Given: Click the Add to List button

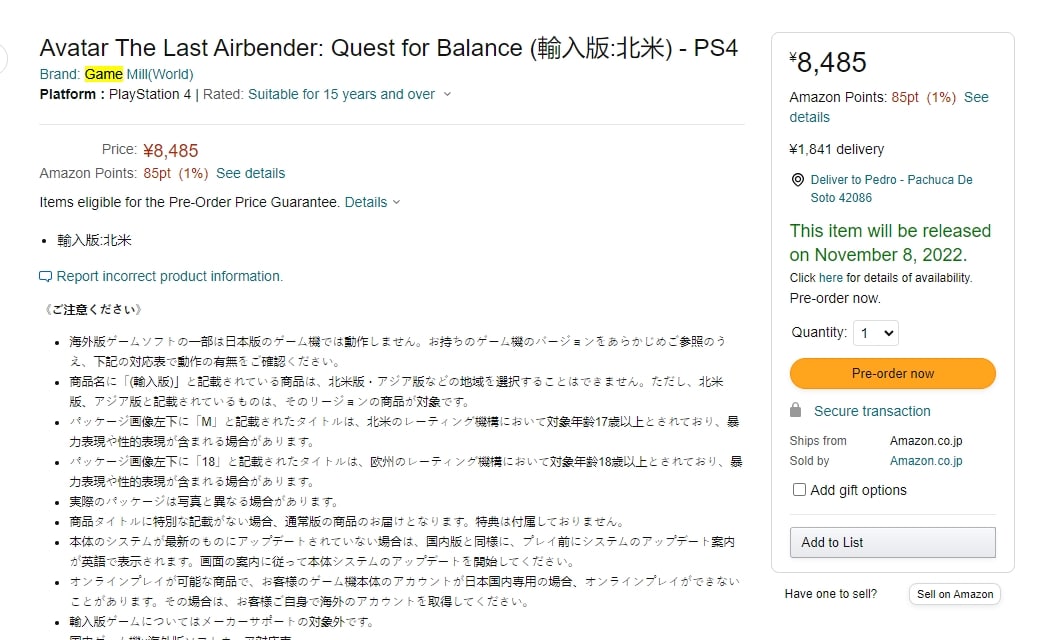Looking at the screenshot, I should click(x=892, y=542).
